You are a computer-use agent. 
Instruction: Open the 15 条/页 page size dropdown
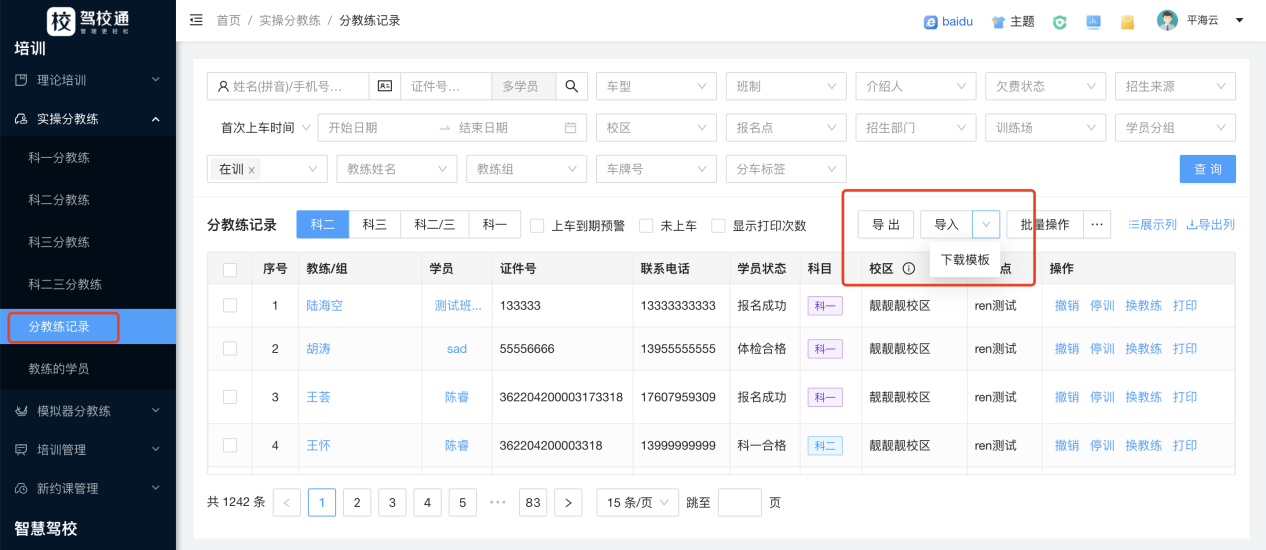point(637,503)
